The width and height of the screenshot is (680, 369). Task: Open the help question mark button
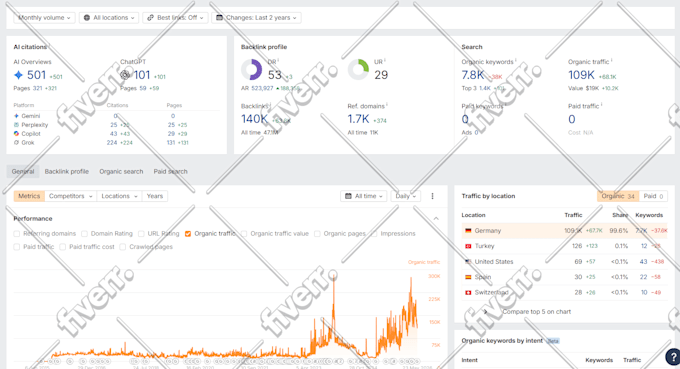[x=673, y=357]
